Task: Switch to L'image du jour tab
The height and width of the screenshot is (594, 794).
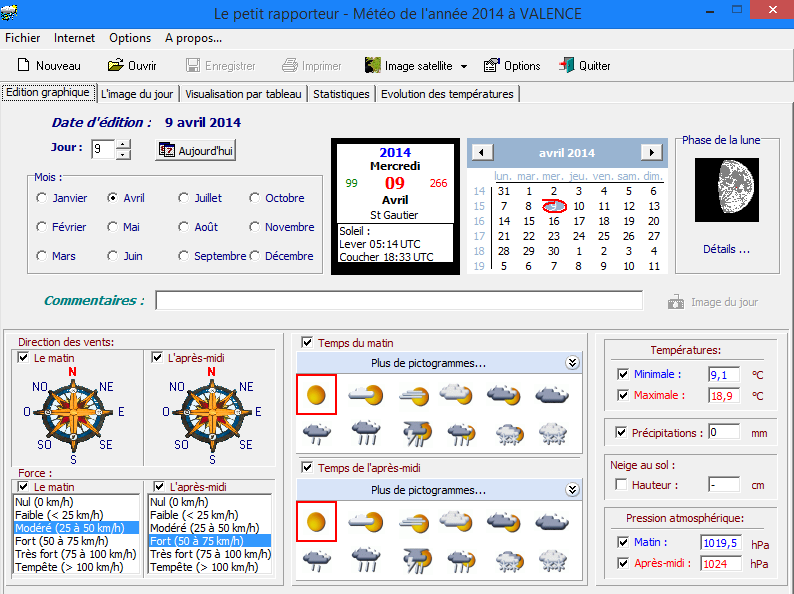Action: [x=137, y=94]
